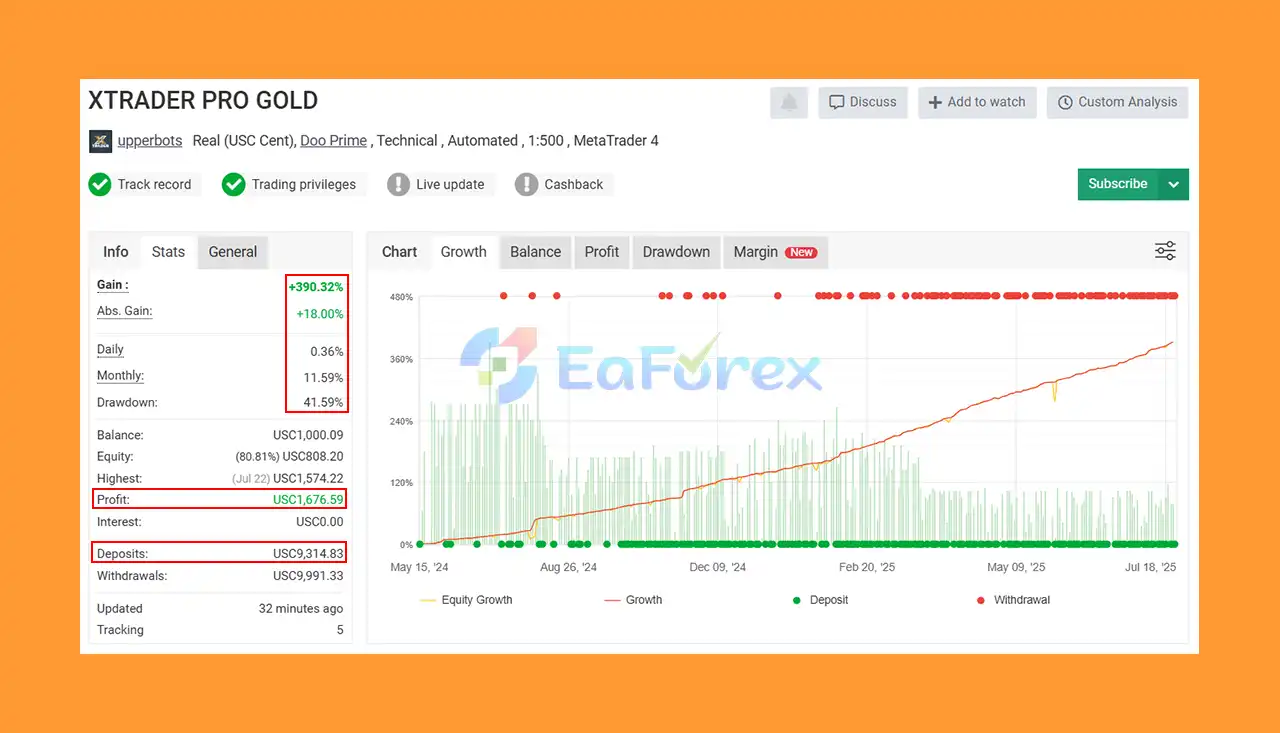Click the Daily label
This screenshot has height=733, width=1280.
(x=110, y=349)
